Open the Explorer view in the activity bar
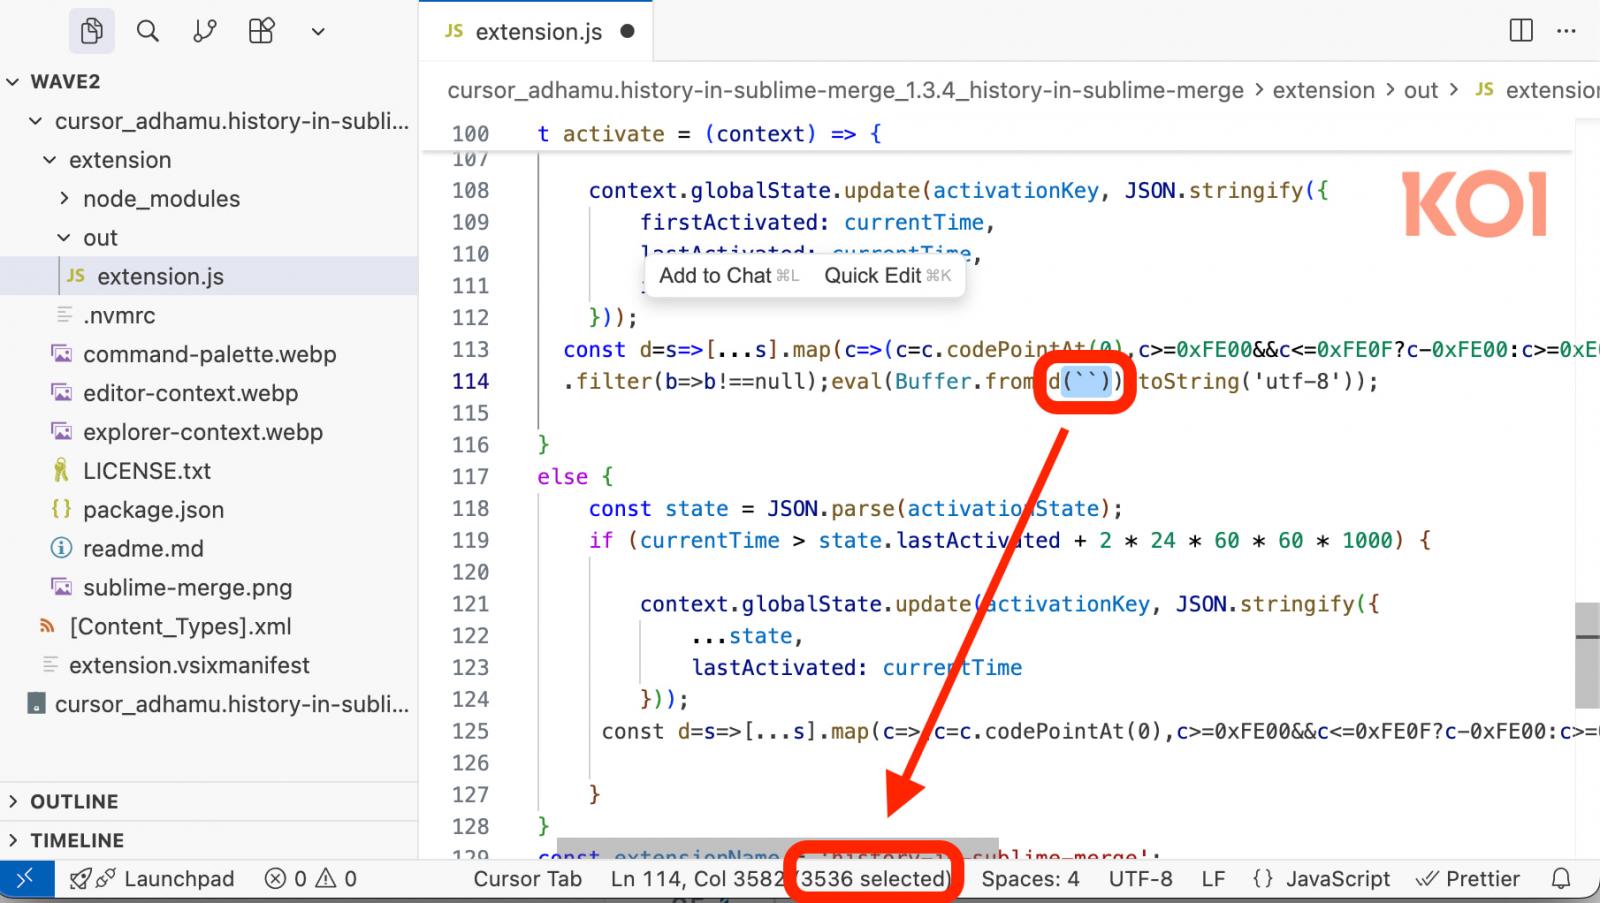 pyautogui.click(x=91, y=30)
